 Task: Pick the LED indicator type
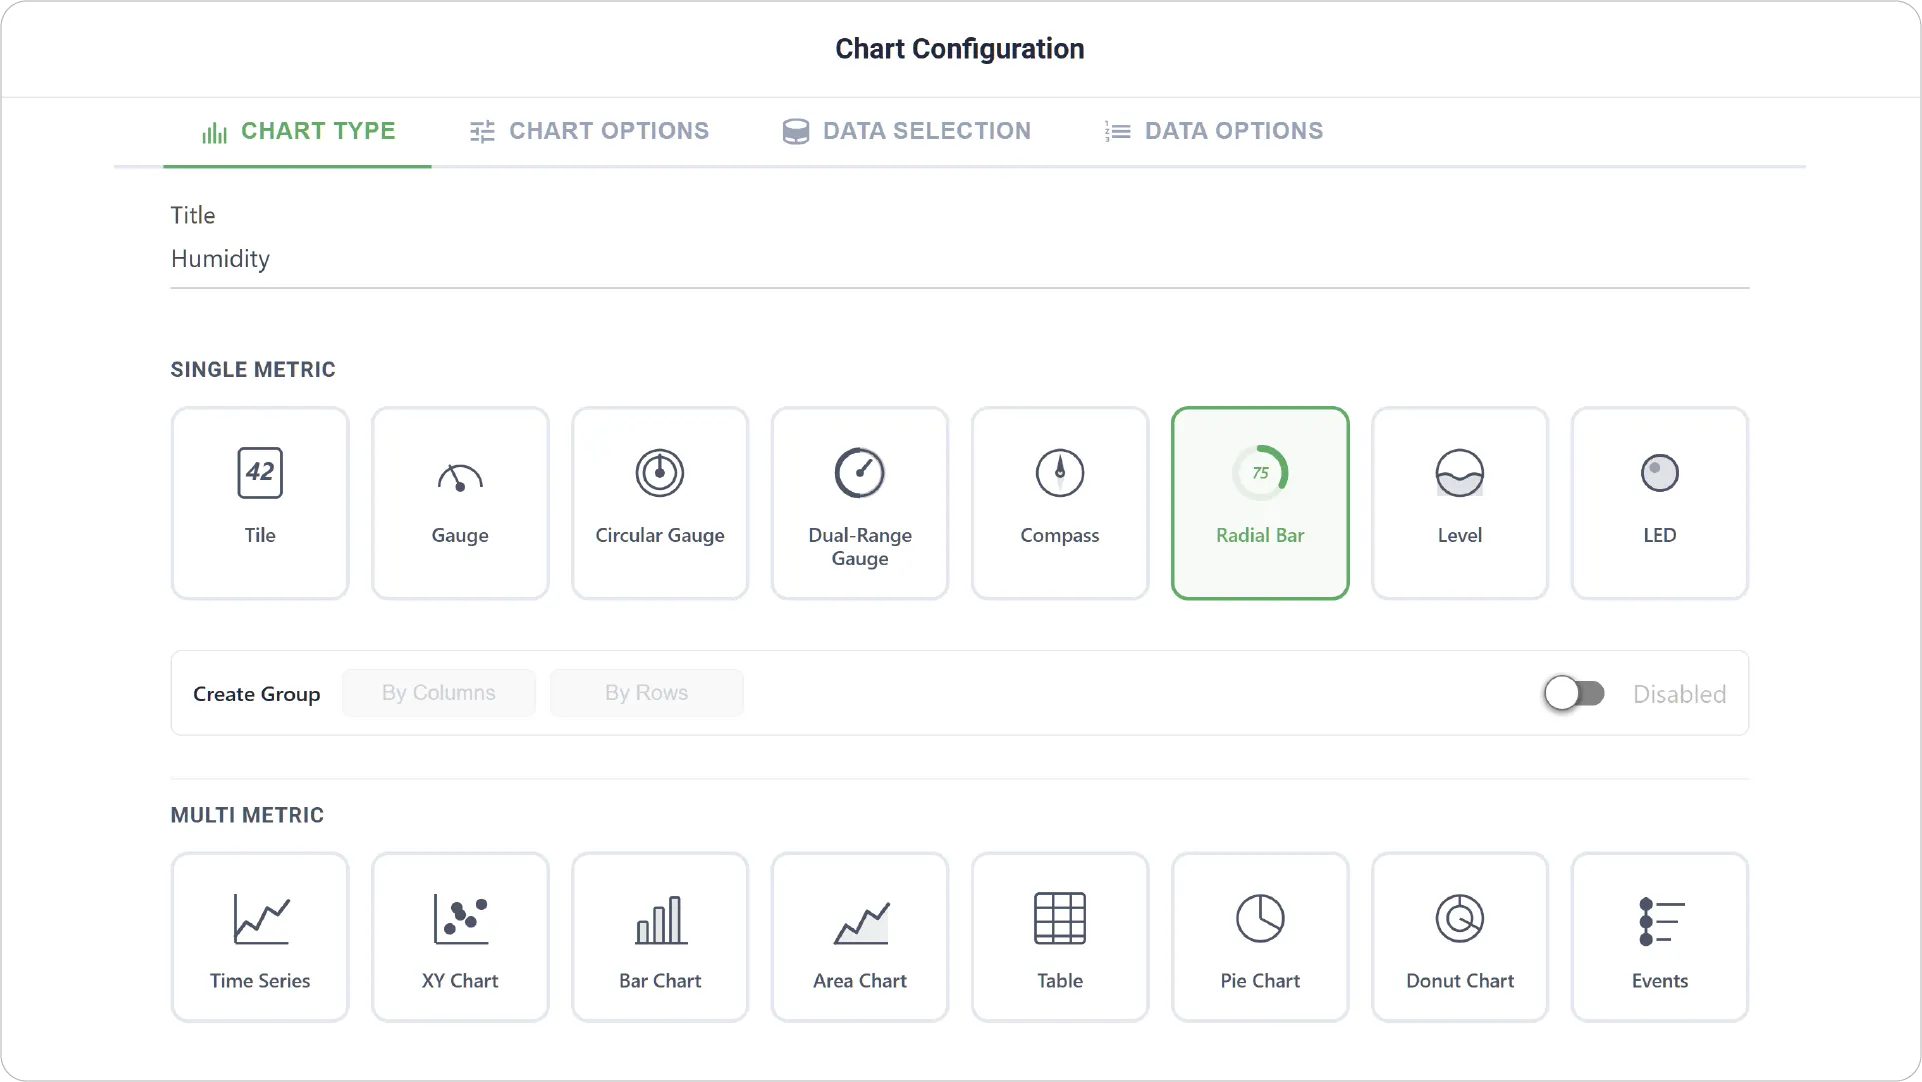(1660, 503)
